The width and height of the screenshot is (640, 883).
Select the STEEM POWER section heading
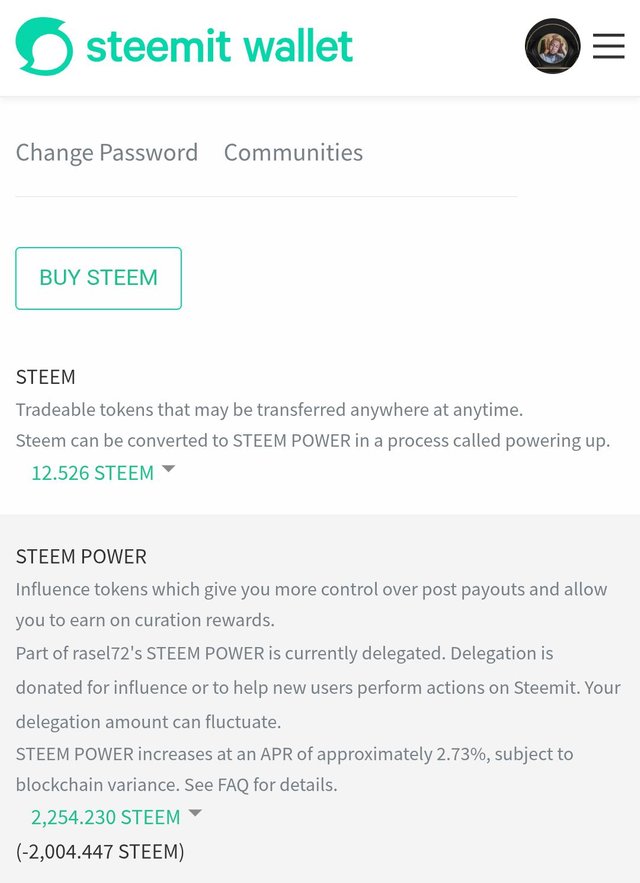pos(81,557)
